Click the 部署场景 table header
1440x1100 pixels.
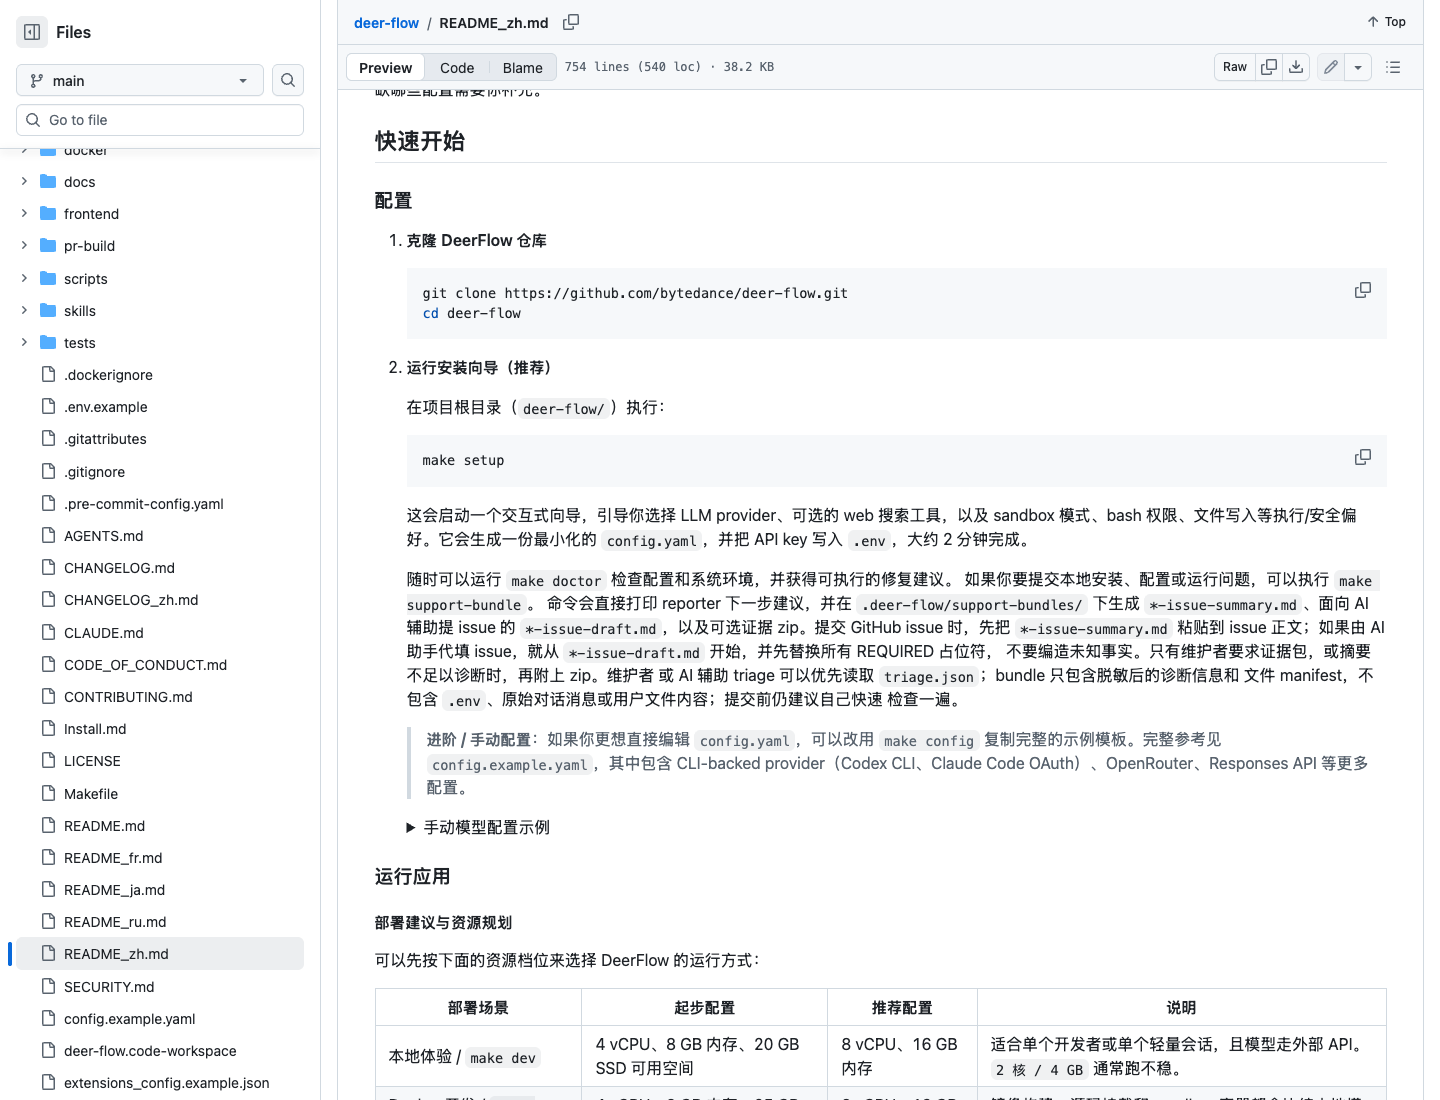point(478,1008)
